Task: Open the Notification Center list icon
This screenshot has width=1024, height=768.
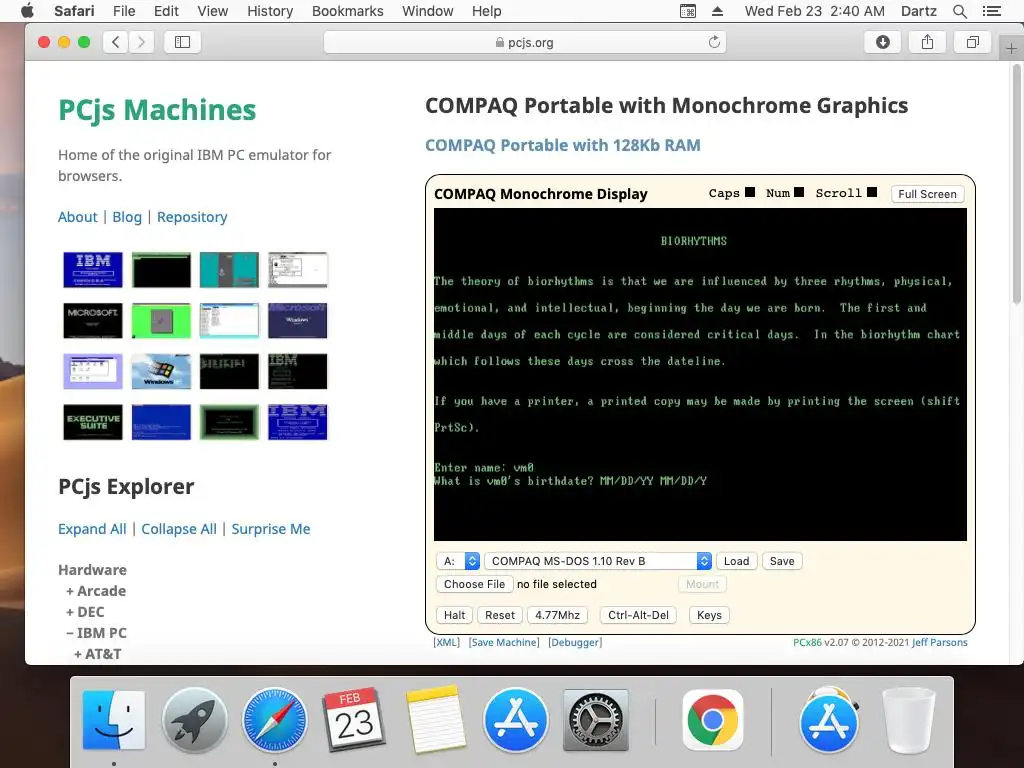Action: [991, 11]
